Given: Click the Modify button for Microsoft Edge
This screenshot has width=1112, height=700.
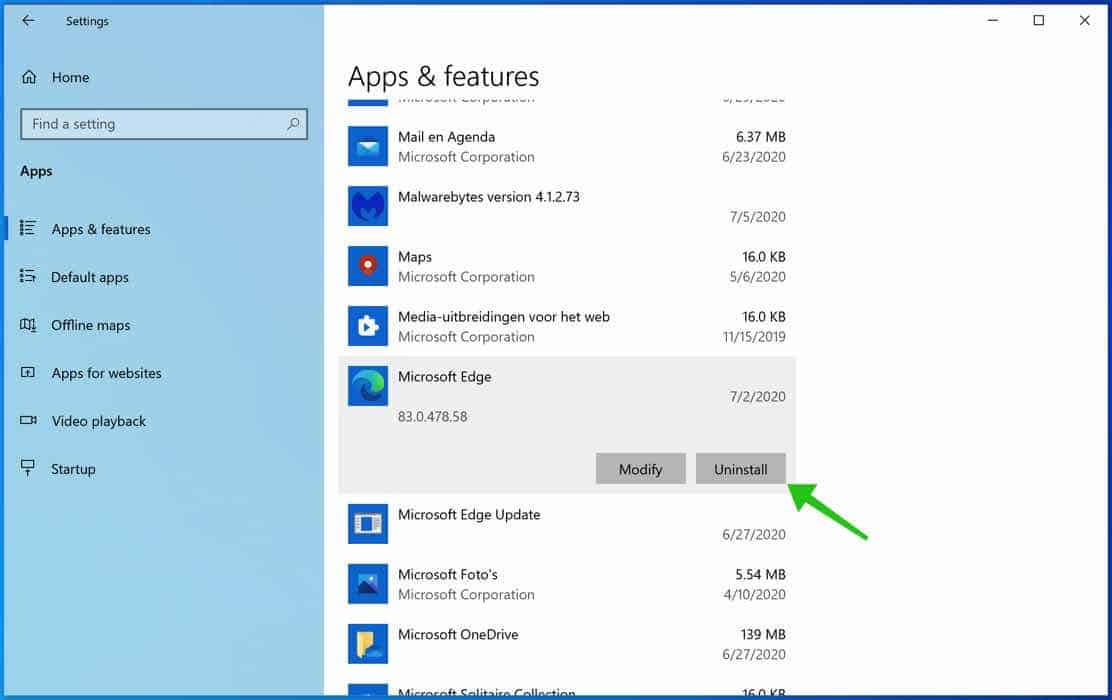Looking at the screenshot, I should coord(640,468).
